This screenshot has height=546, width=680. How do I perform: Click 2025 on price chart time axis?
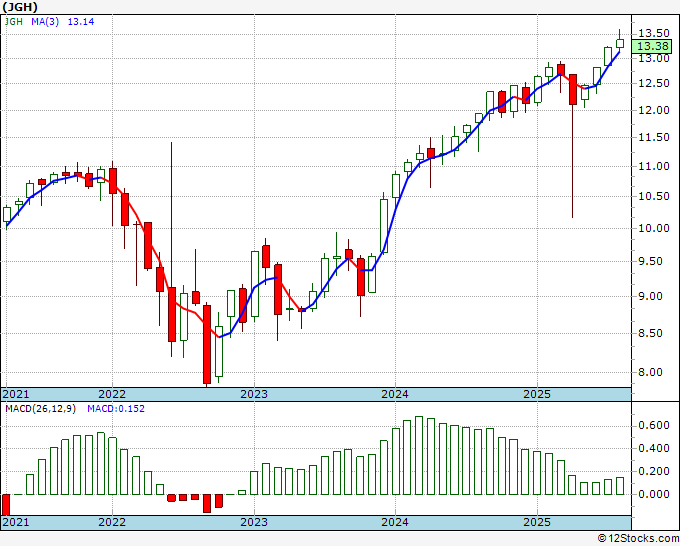(x=537, y=394)
